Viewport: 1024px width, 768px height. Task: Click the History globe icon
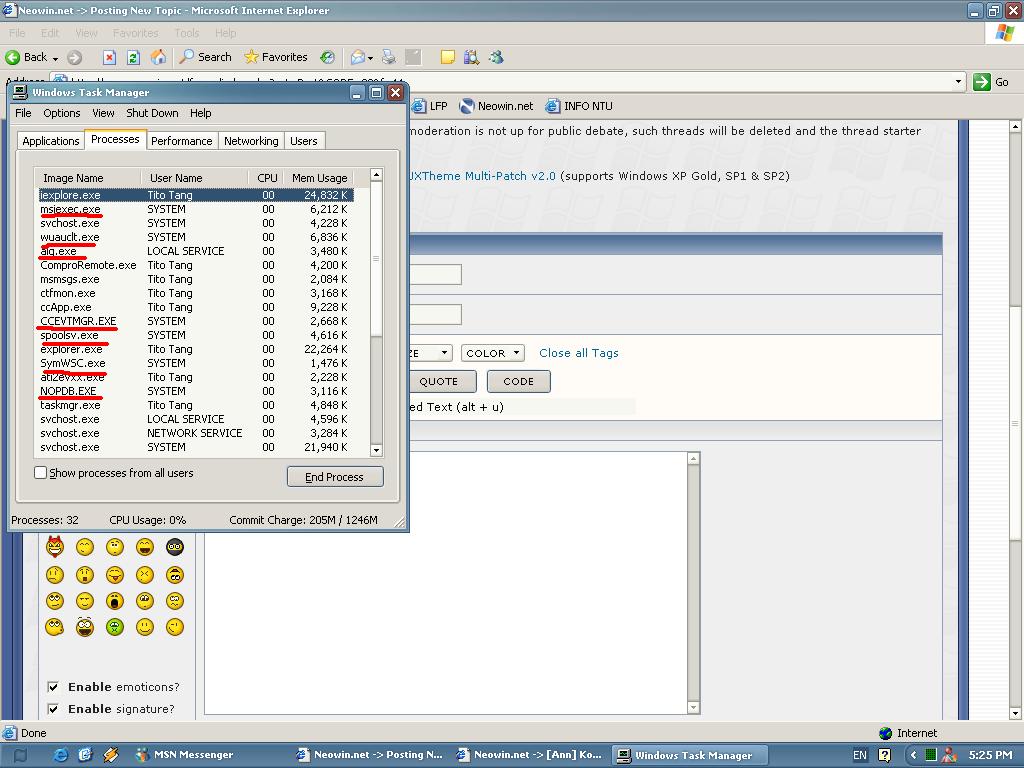pos(326,57)
